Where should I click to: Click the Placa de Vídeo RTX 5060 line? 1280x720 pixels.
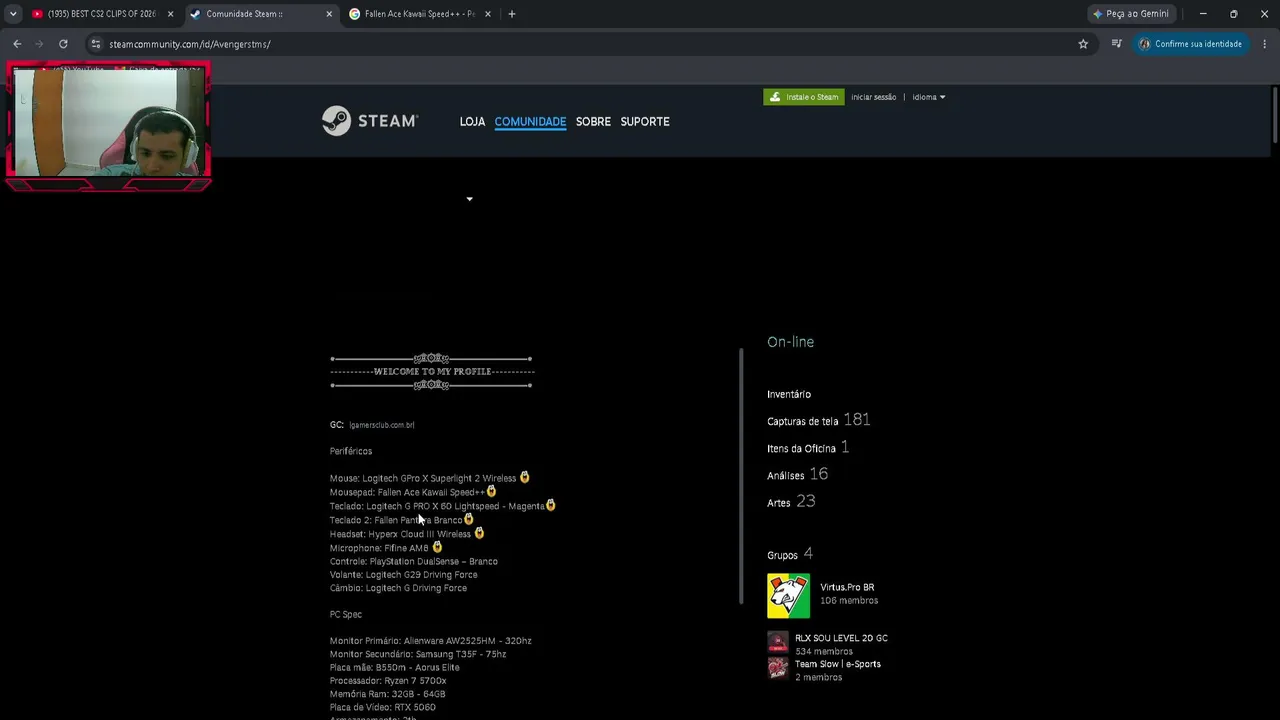pos(383,707)
